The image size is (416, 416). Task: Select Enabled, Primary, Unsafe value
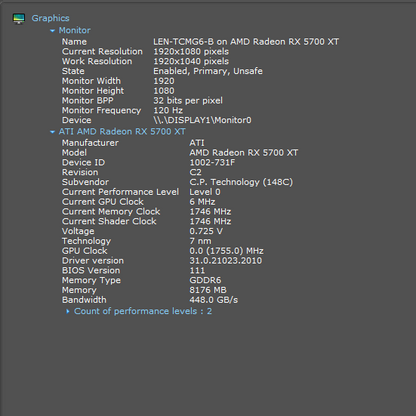pos(208,71)
